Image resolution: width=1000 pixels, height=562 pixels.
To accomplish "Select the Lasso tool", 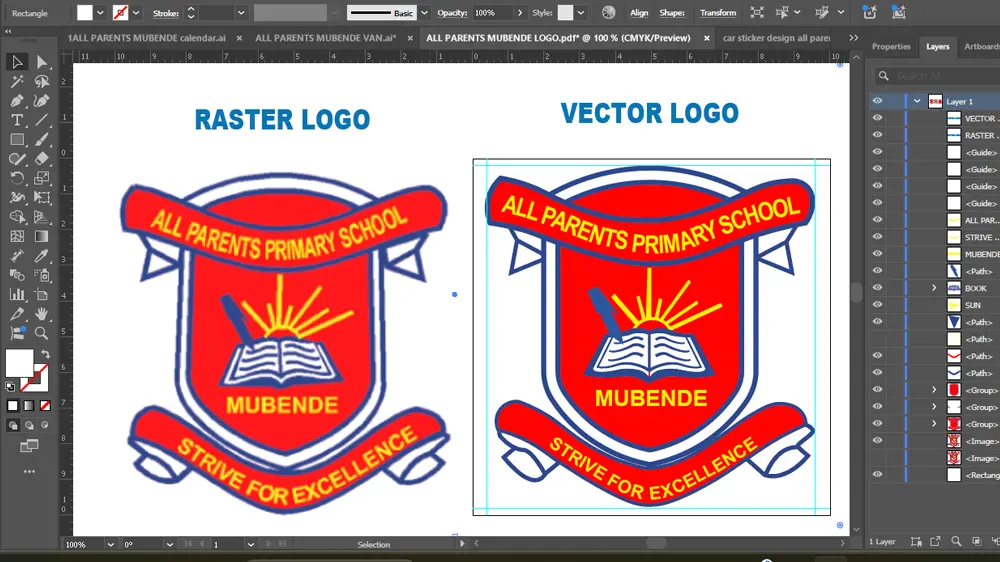I will pos(41,82).
